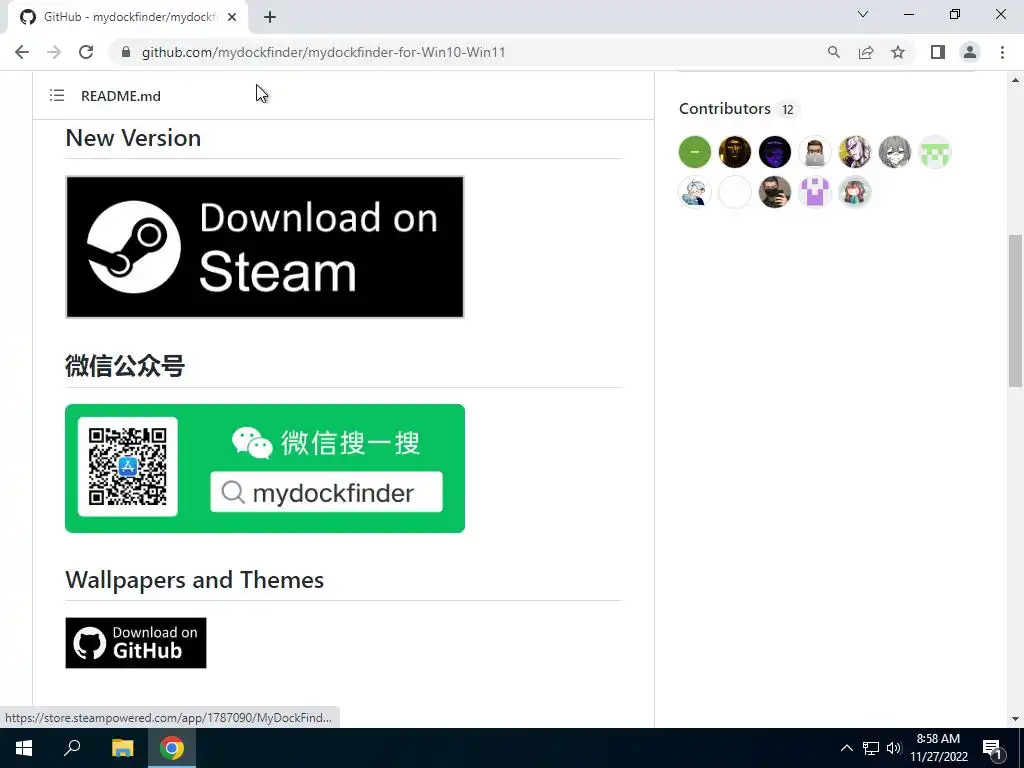Open the brown-haired girl contributor avatar
Image resolution: width=1024 pixels, height=768 pixels.
[854, 192]
